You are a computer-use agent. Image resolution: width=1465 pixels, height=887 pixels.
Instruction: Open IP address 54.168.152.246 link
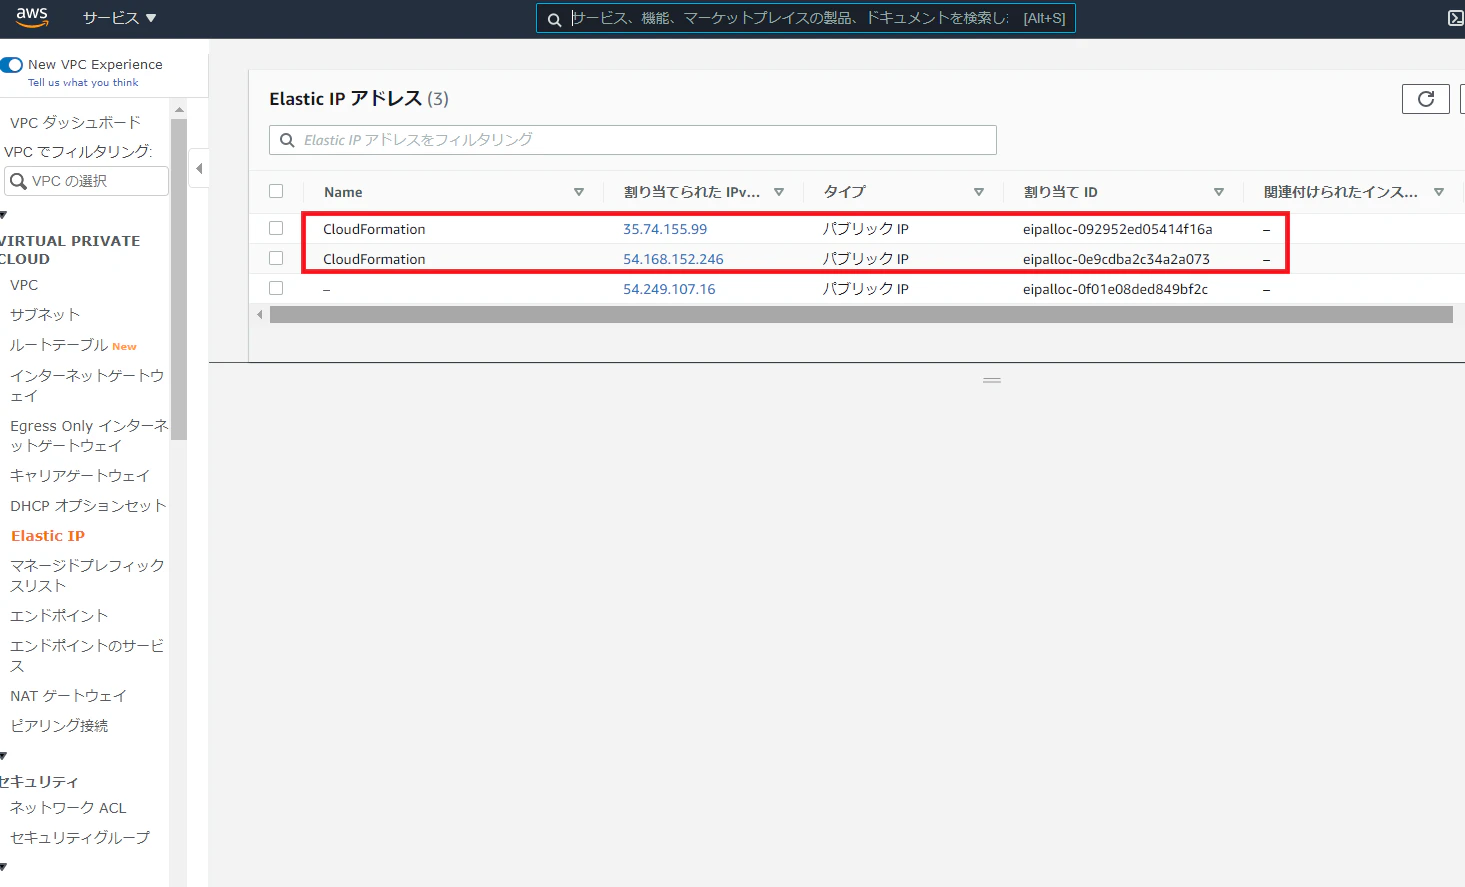(673, 259)
